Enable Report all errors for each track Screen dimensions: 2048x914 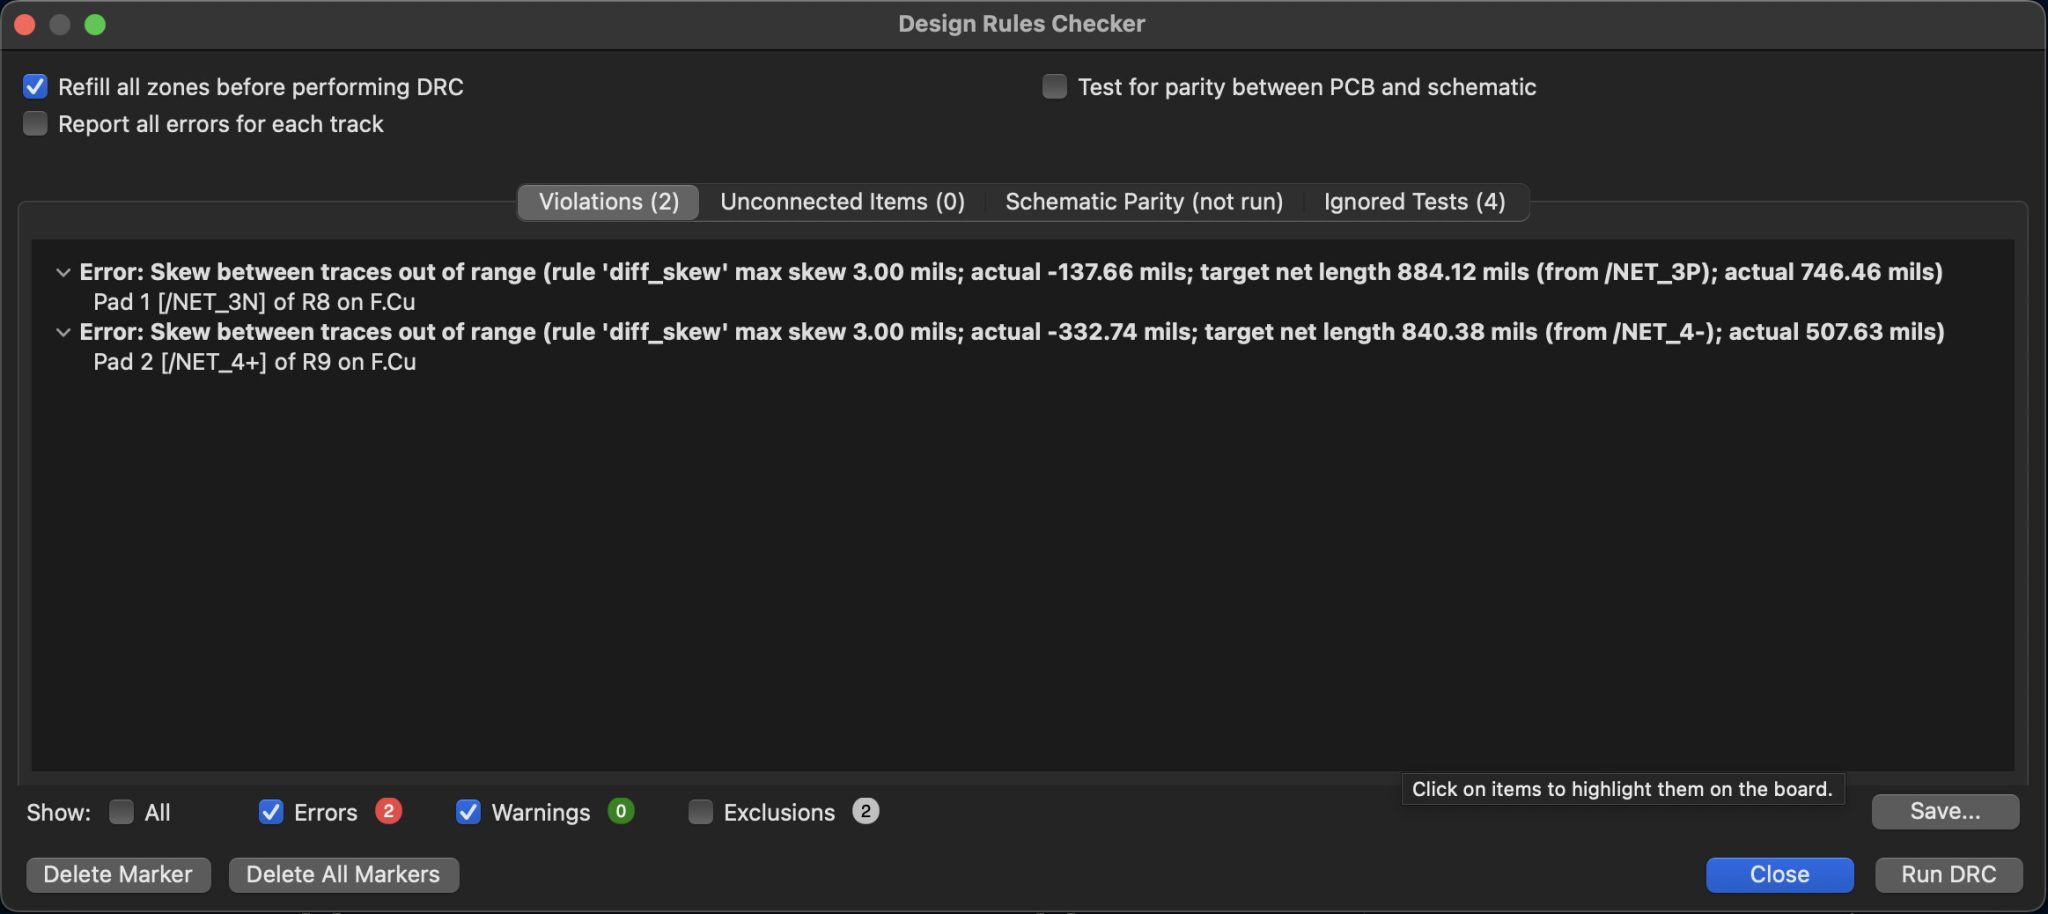pyautogui.click(x=35, y=124)
